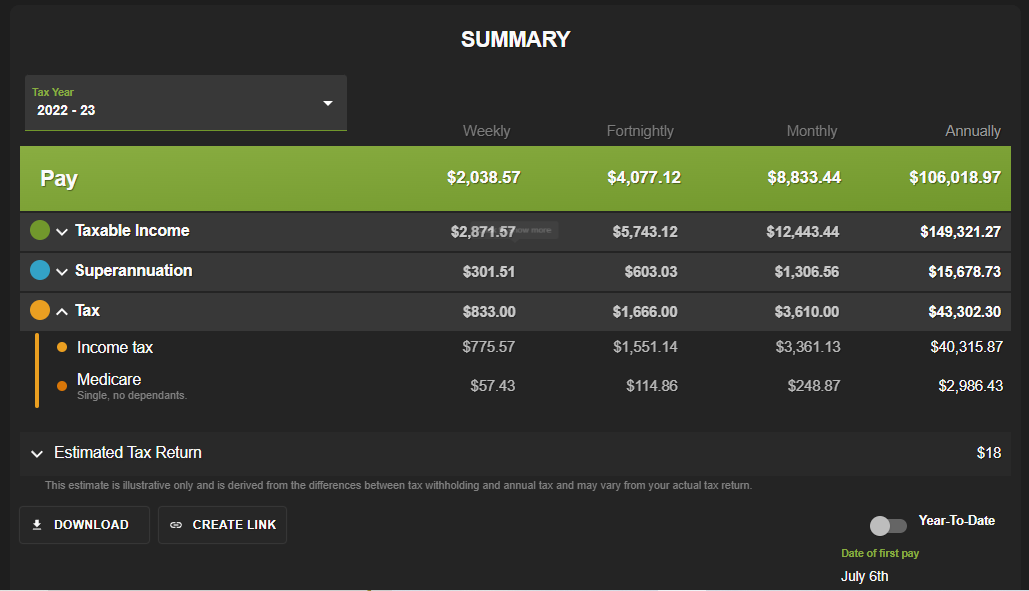The height and width of the screenshot is (591, 1029).
Task: Click the orange Tax circle icon
Action: point(40,310)
